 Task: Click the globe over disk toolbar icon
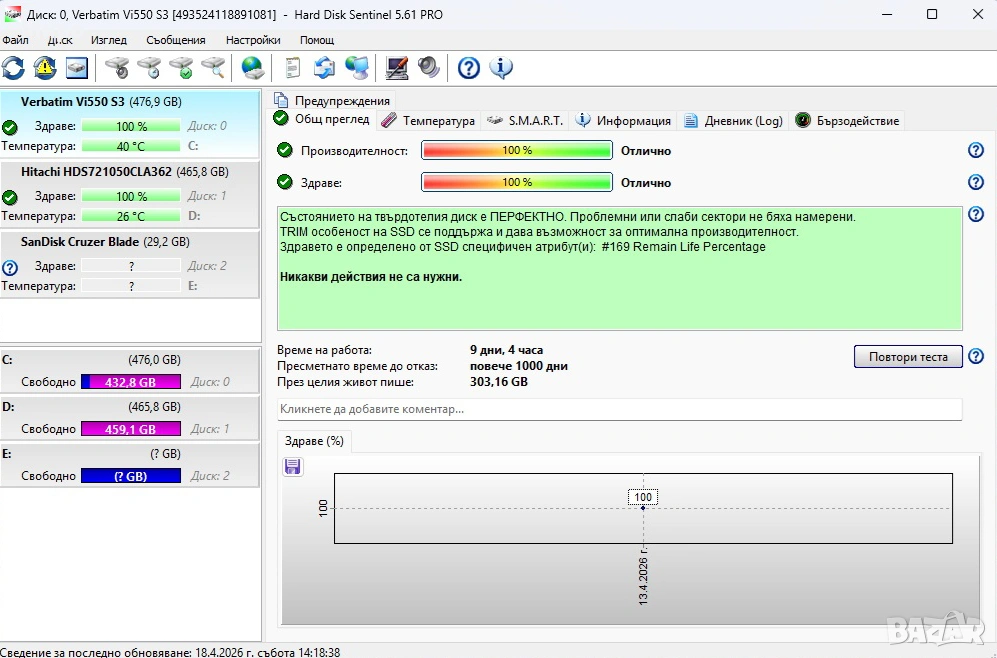(253, 68)
